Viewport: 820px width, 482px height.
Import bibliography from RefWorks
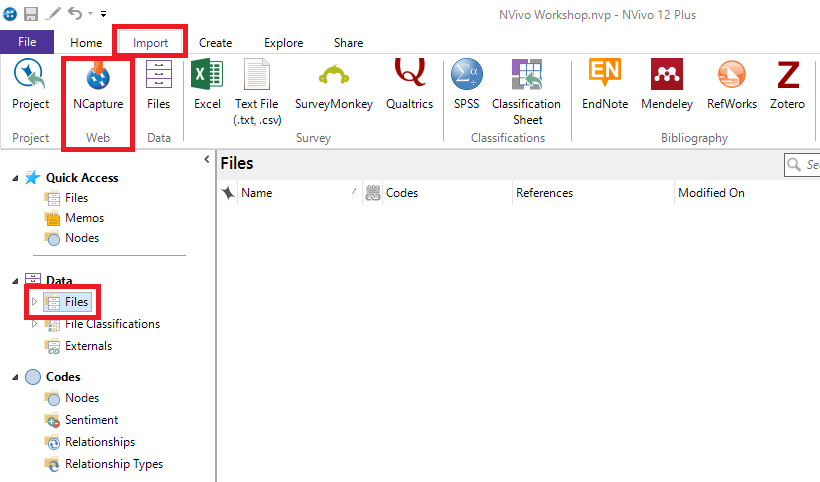732,84
